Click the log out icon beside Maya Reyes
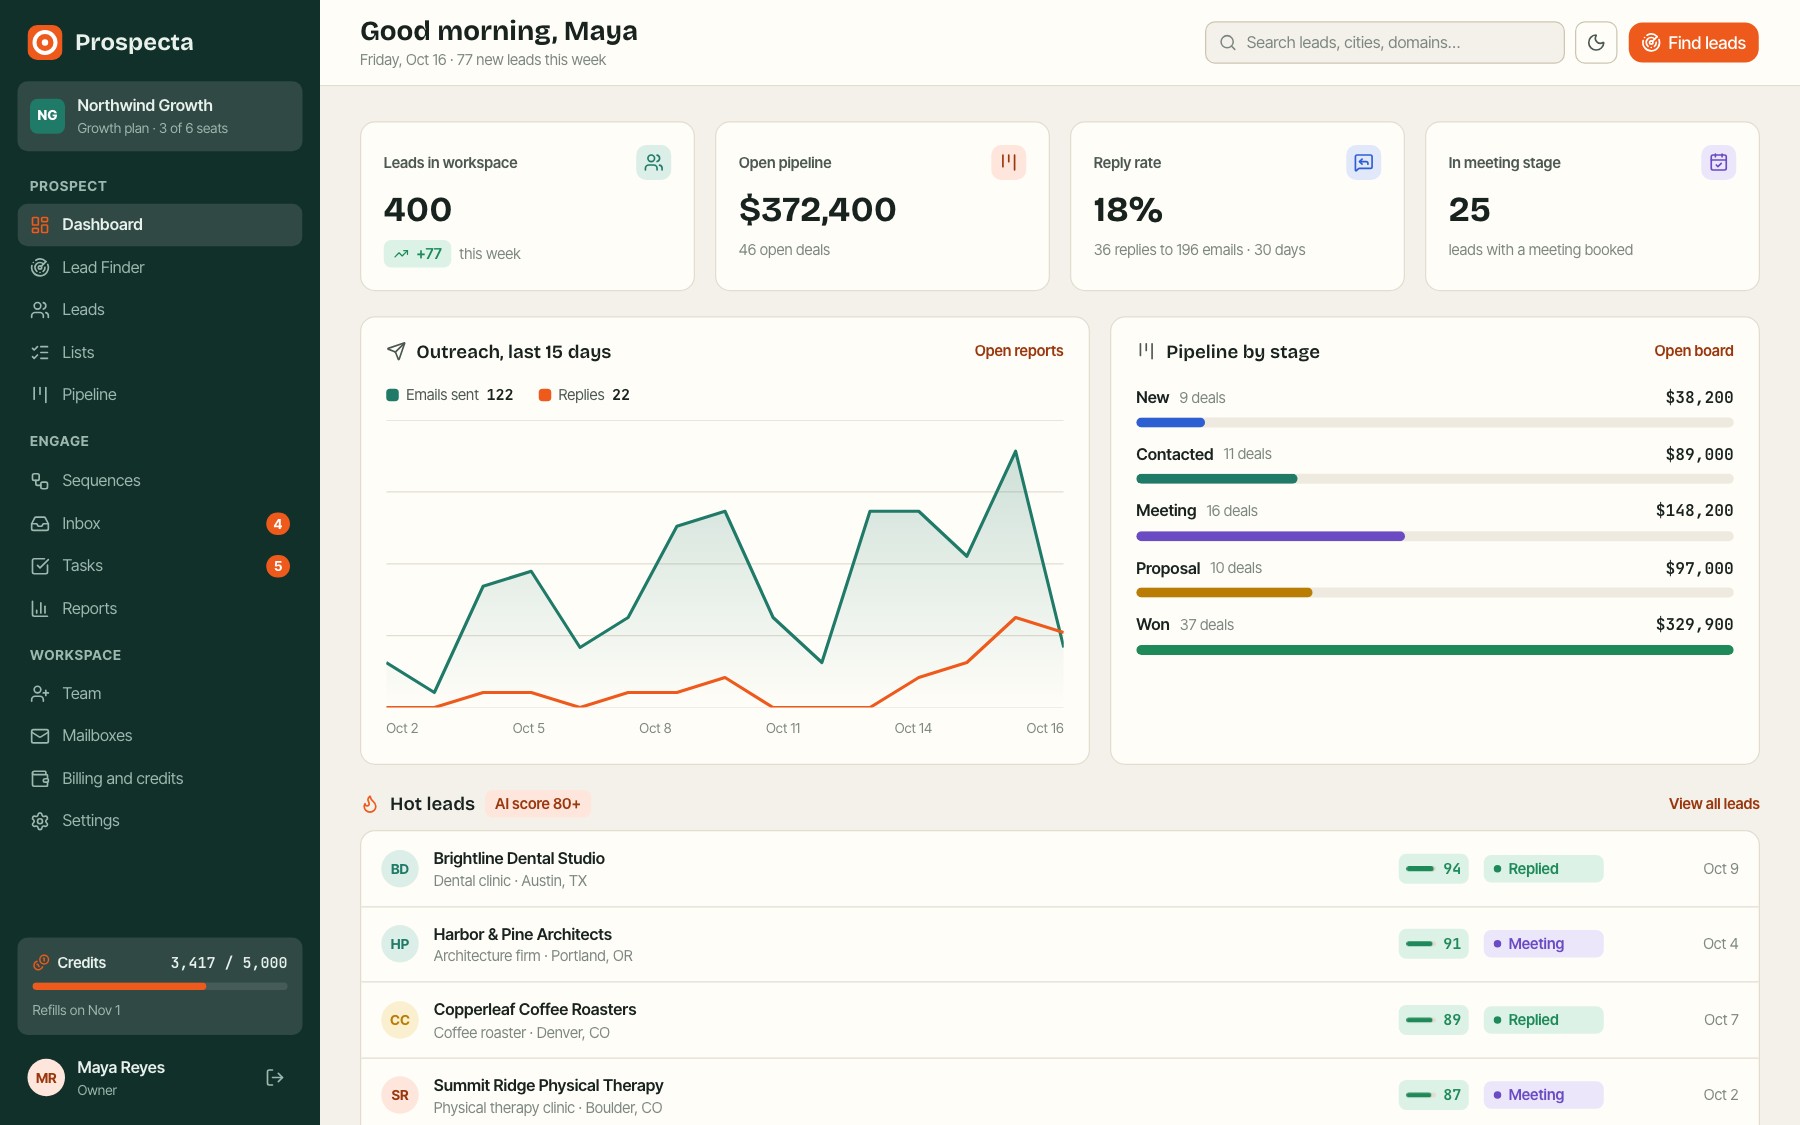 coord(275,1077)
